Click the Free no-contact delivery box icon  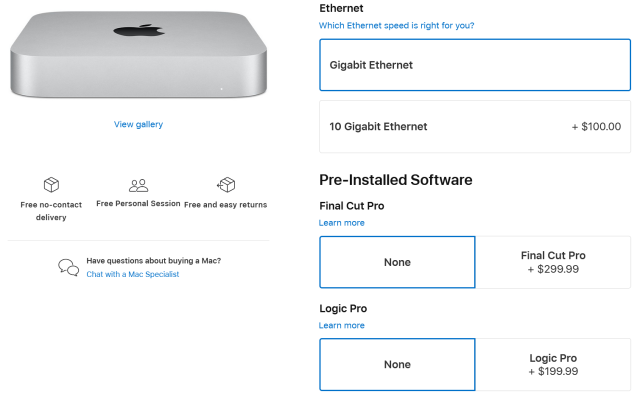(x=51, y=185)
